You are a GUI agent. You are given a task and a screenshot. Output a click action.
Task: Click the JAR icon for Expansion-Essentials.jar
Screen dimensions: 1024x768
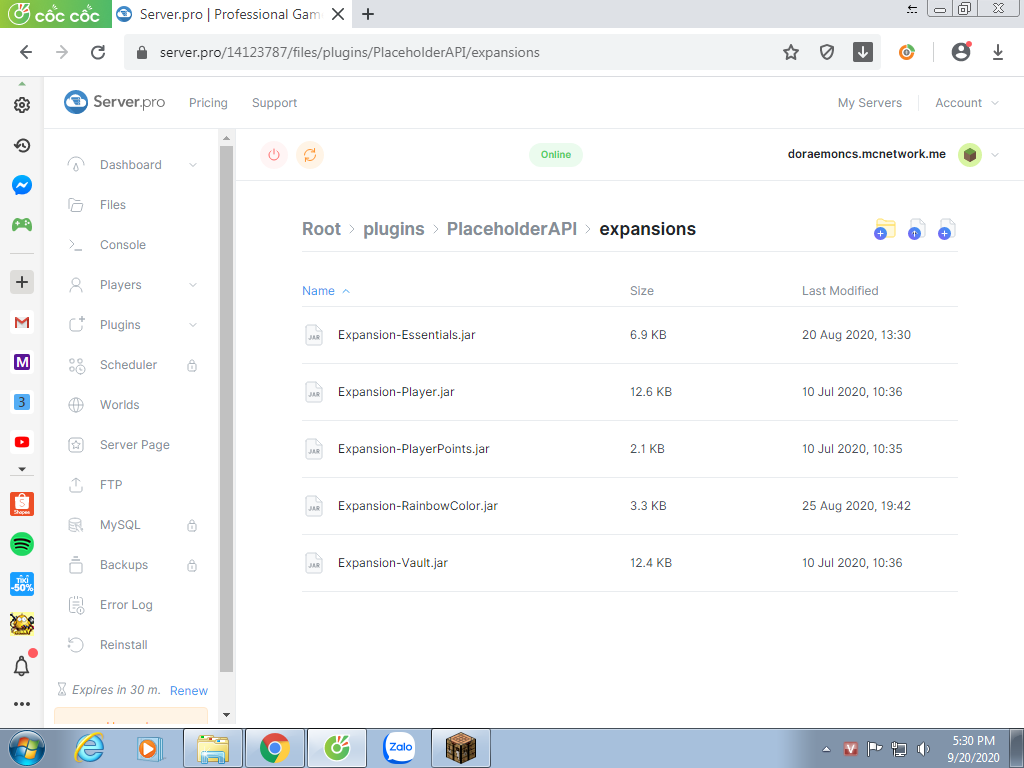tap(314, 335)
